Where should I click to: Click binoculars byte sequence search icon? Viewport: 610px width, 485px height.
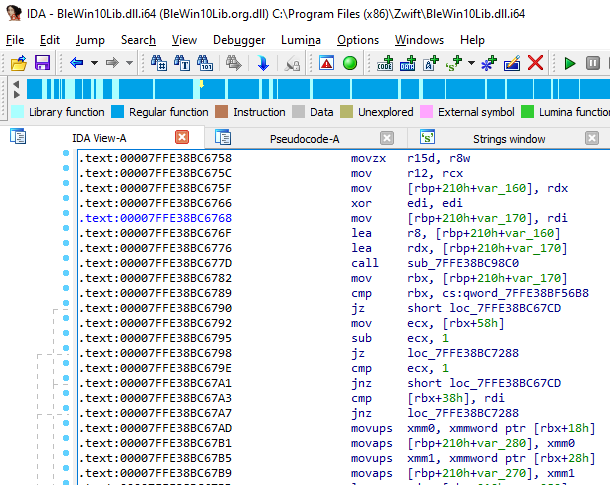(205, 63)
